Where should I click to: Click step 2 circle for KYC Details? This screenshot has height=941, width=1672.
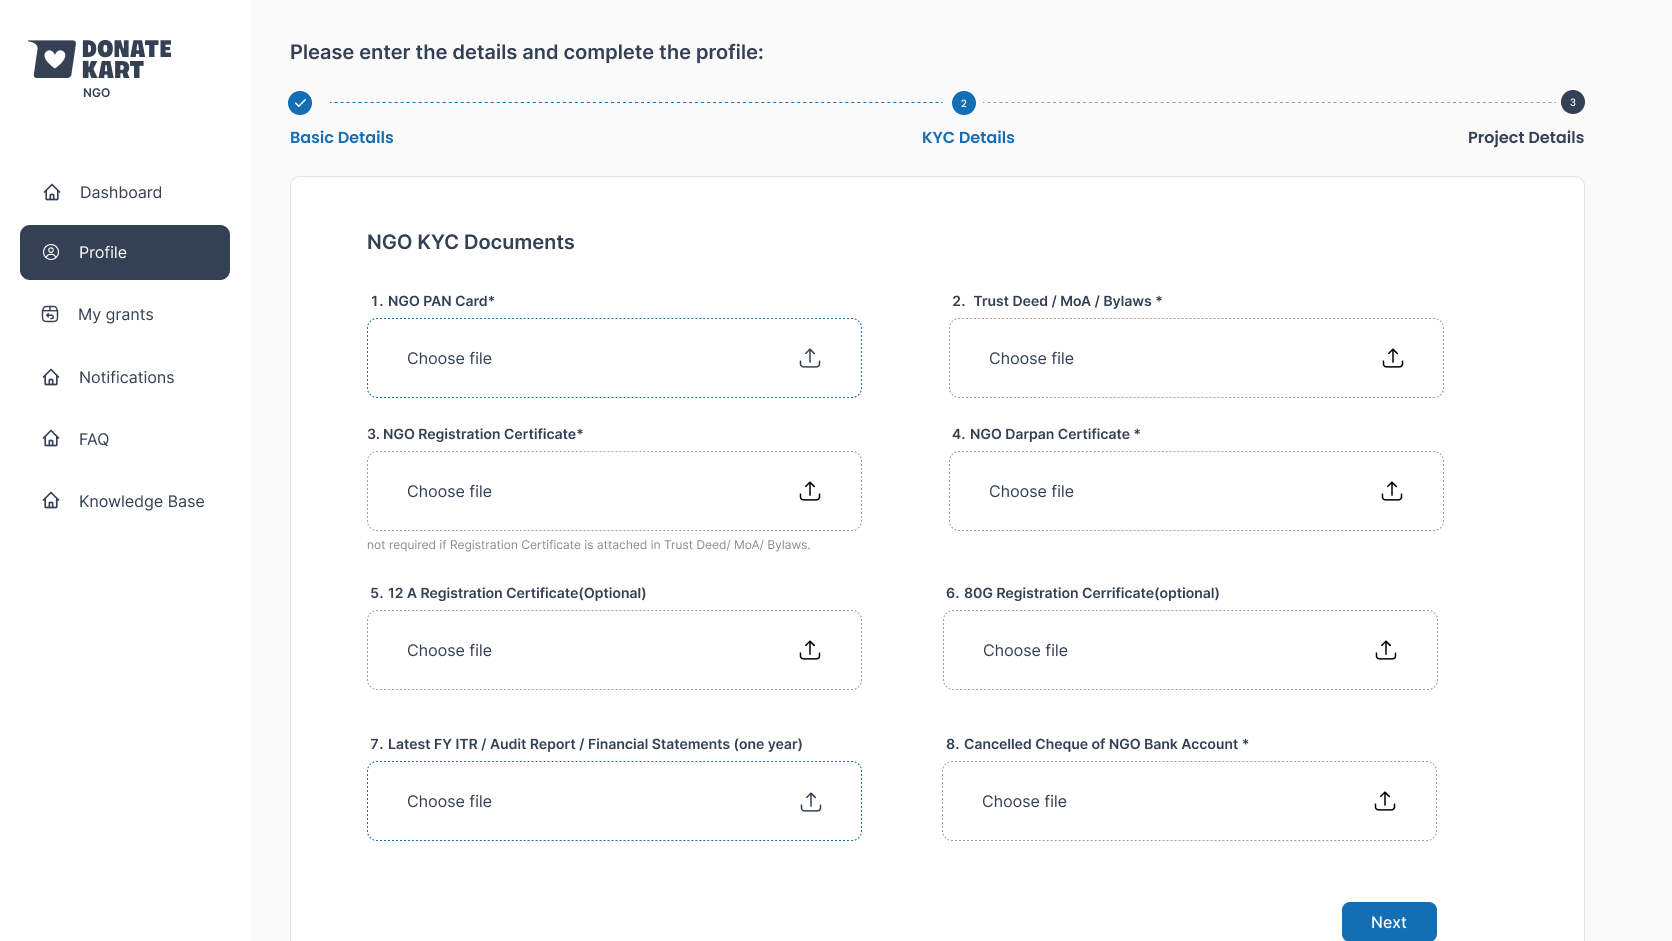(964, 103)
